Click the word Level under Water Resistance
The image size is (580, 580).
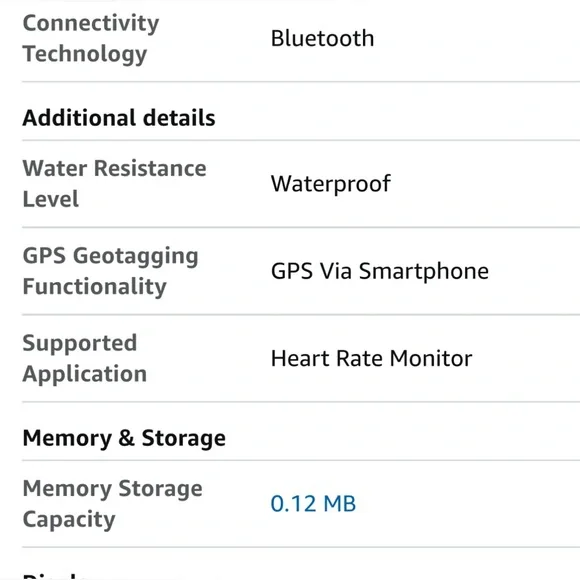click(51, 199)
